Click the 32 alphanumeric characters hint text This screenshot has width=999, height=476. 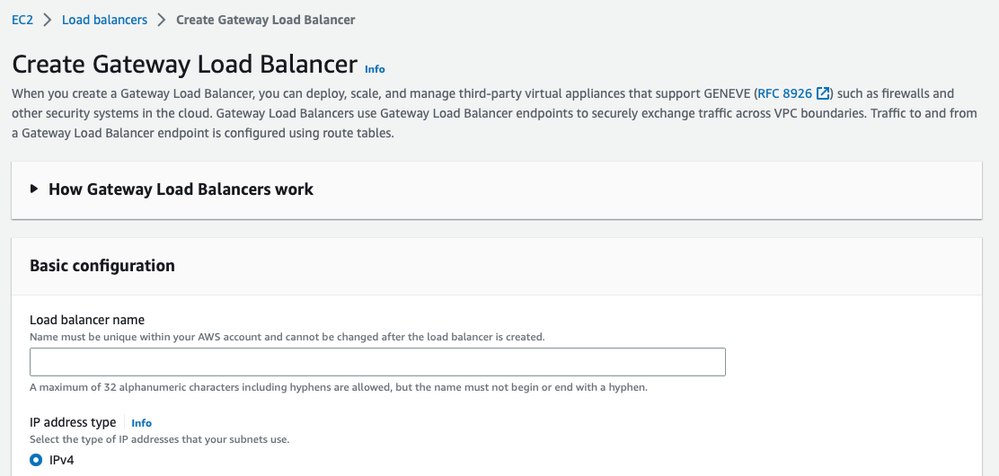[x=338, y=387]
